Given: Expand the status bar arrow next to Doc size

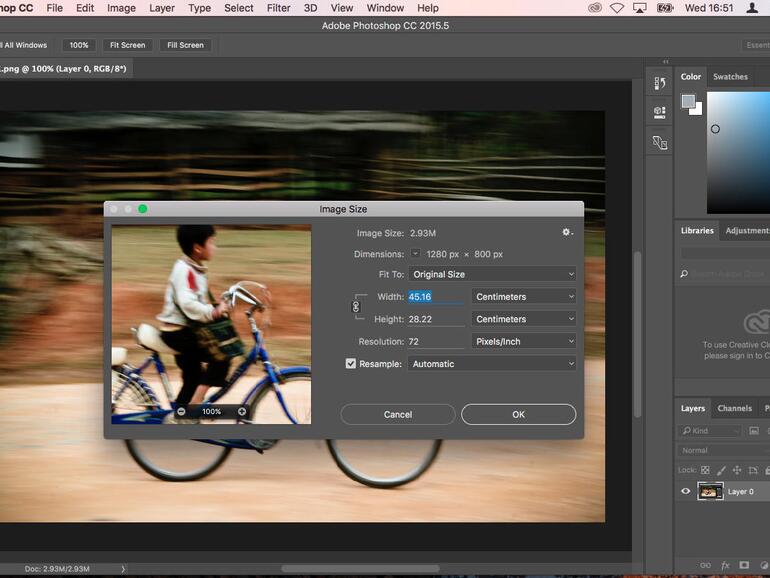Looking at the screenshot, I should (123, 569).
